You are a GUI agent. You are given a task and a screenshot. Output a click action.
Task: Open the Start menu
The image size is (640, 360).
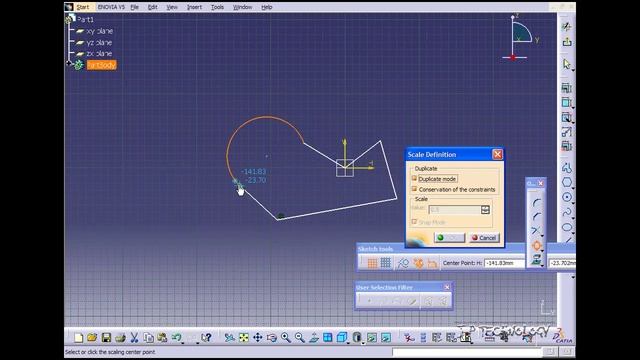83,7
